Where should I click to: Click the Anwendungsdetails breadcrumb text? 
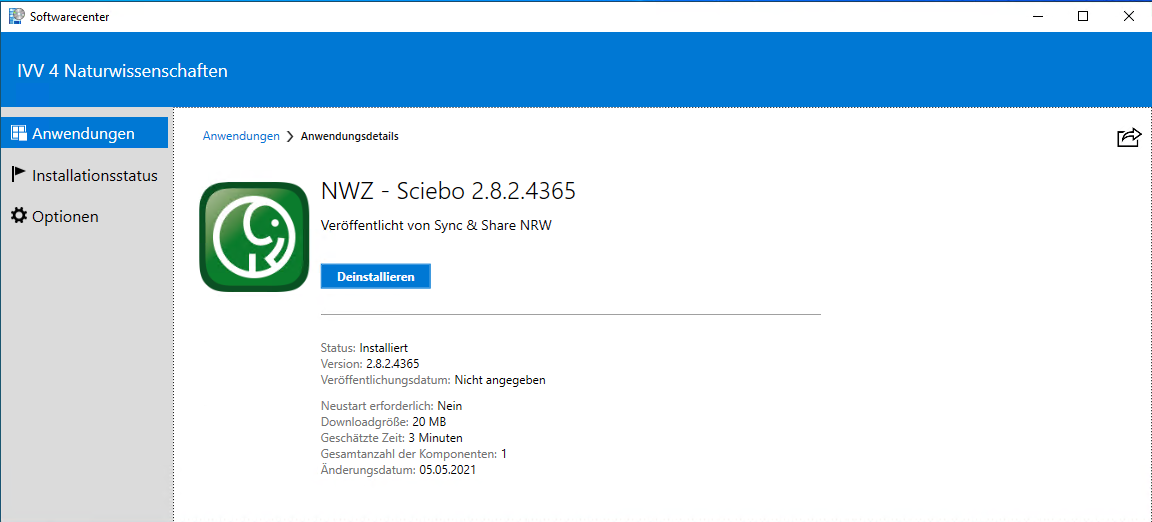[x=349, y=137]
